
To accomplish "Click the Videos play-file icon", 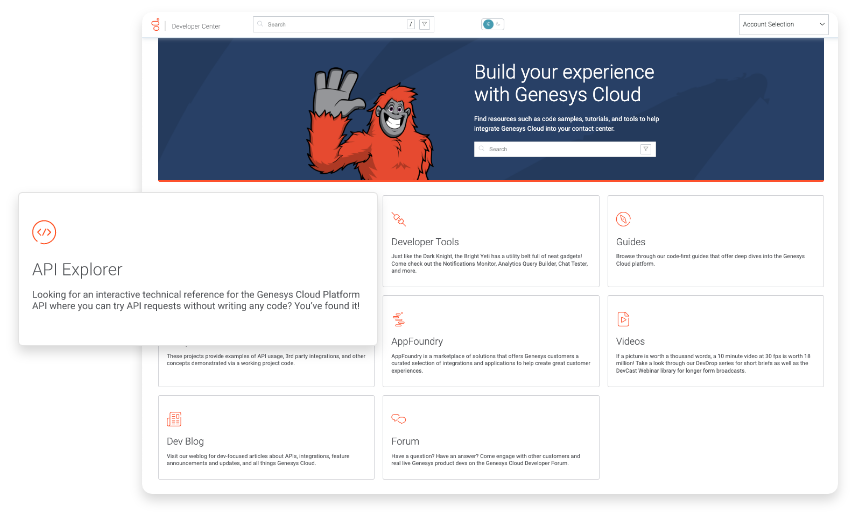I will (623, 319).
